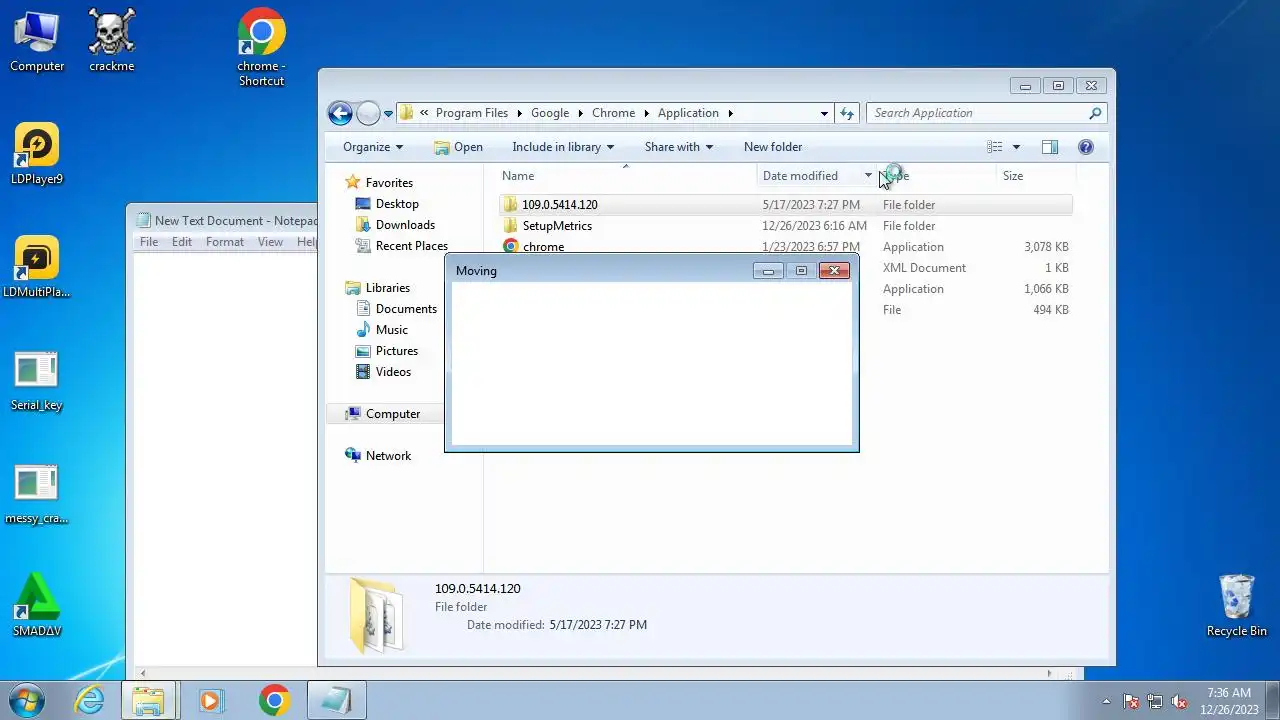This screenshot has width=1280, height=720.
Task: Select the Program Files breadcrumb
Action: (472, 113)
